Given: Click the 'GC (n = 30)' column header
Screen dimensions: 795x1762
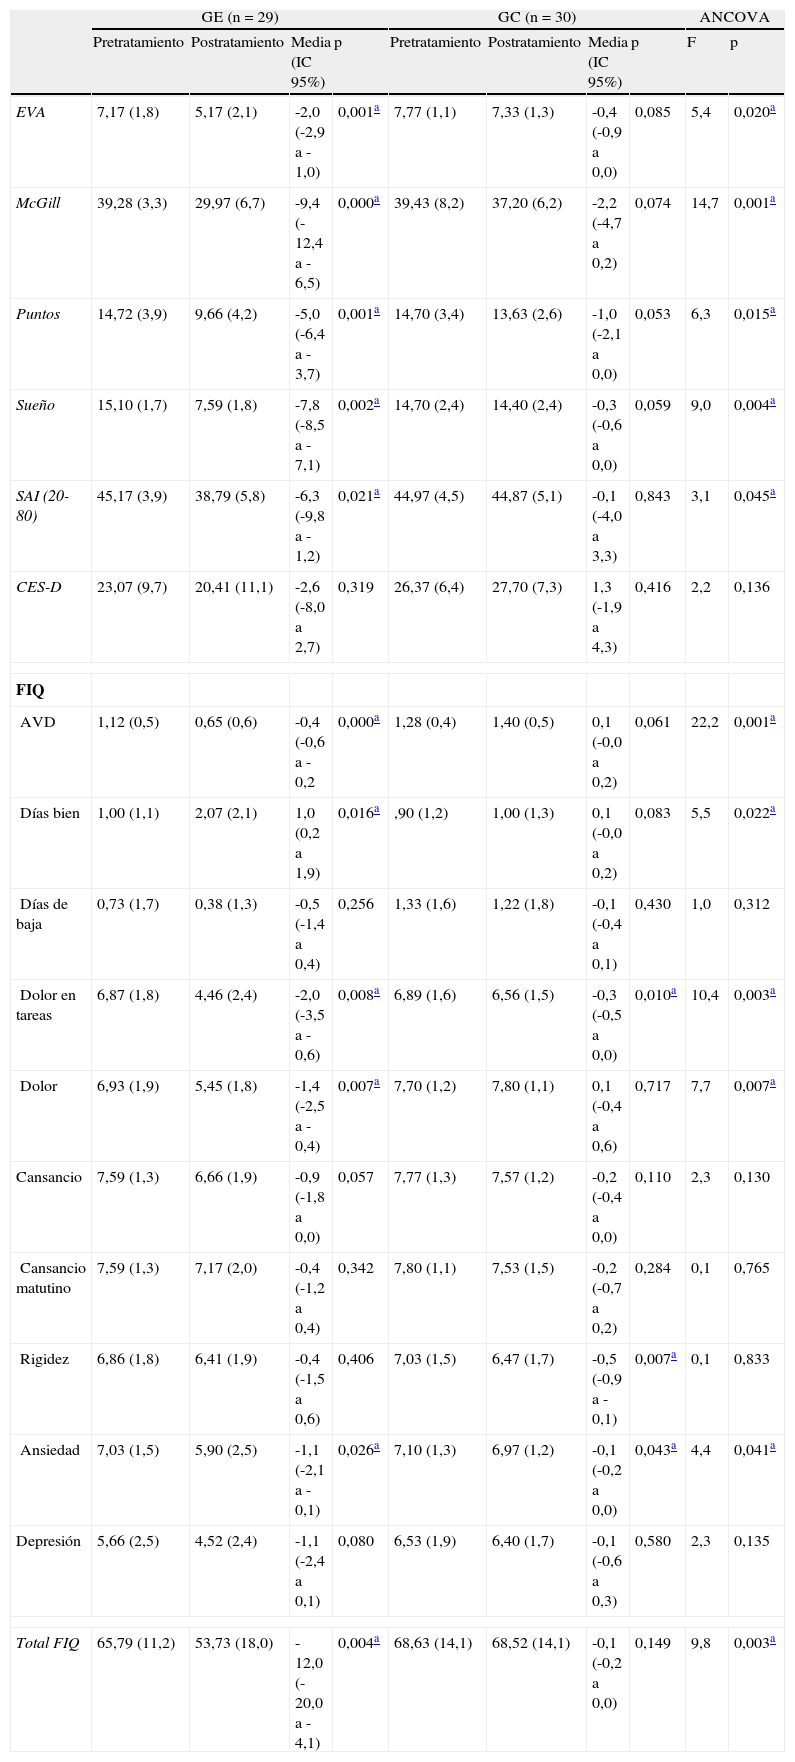Looking at the screenshot, I should tap(535, 18).
